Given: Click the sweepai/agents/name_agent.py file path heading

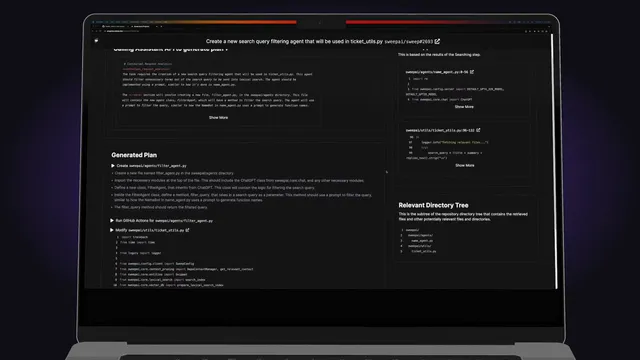Looking at the screenshot, I should (437, 72).
